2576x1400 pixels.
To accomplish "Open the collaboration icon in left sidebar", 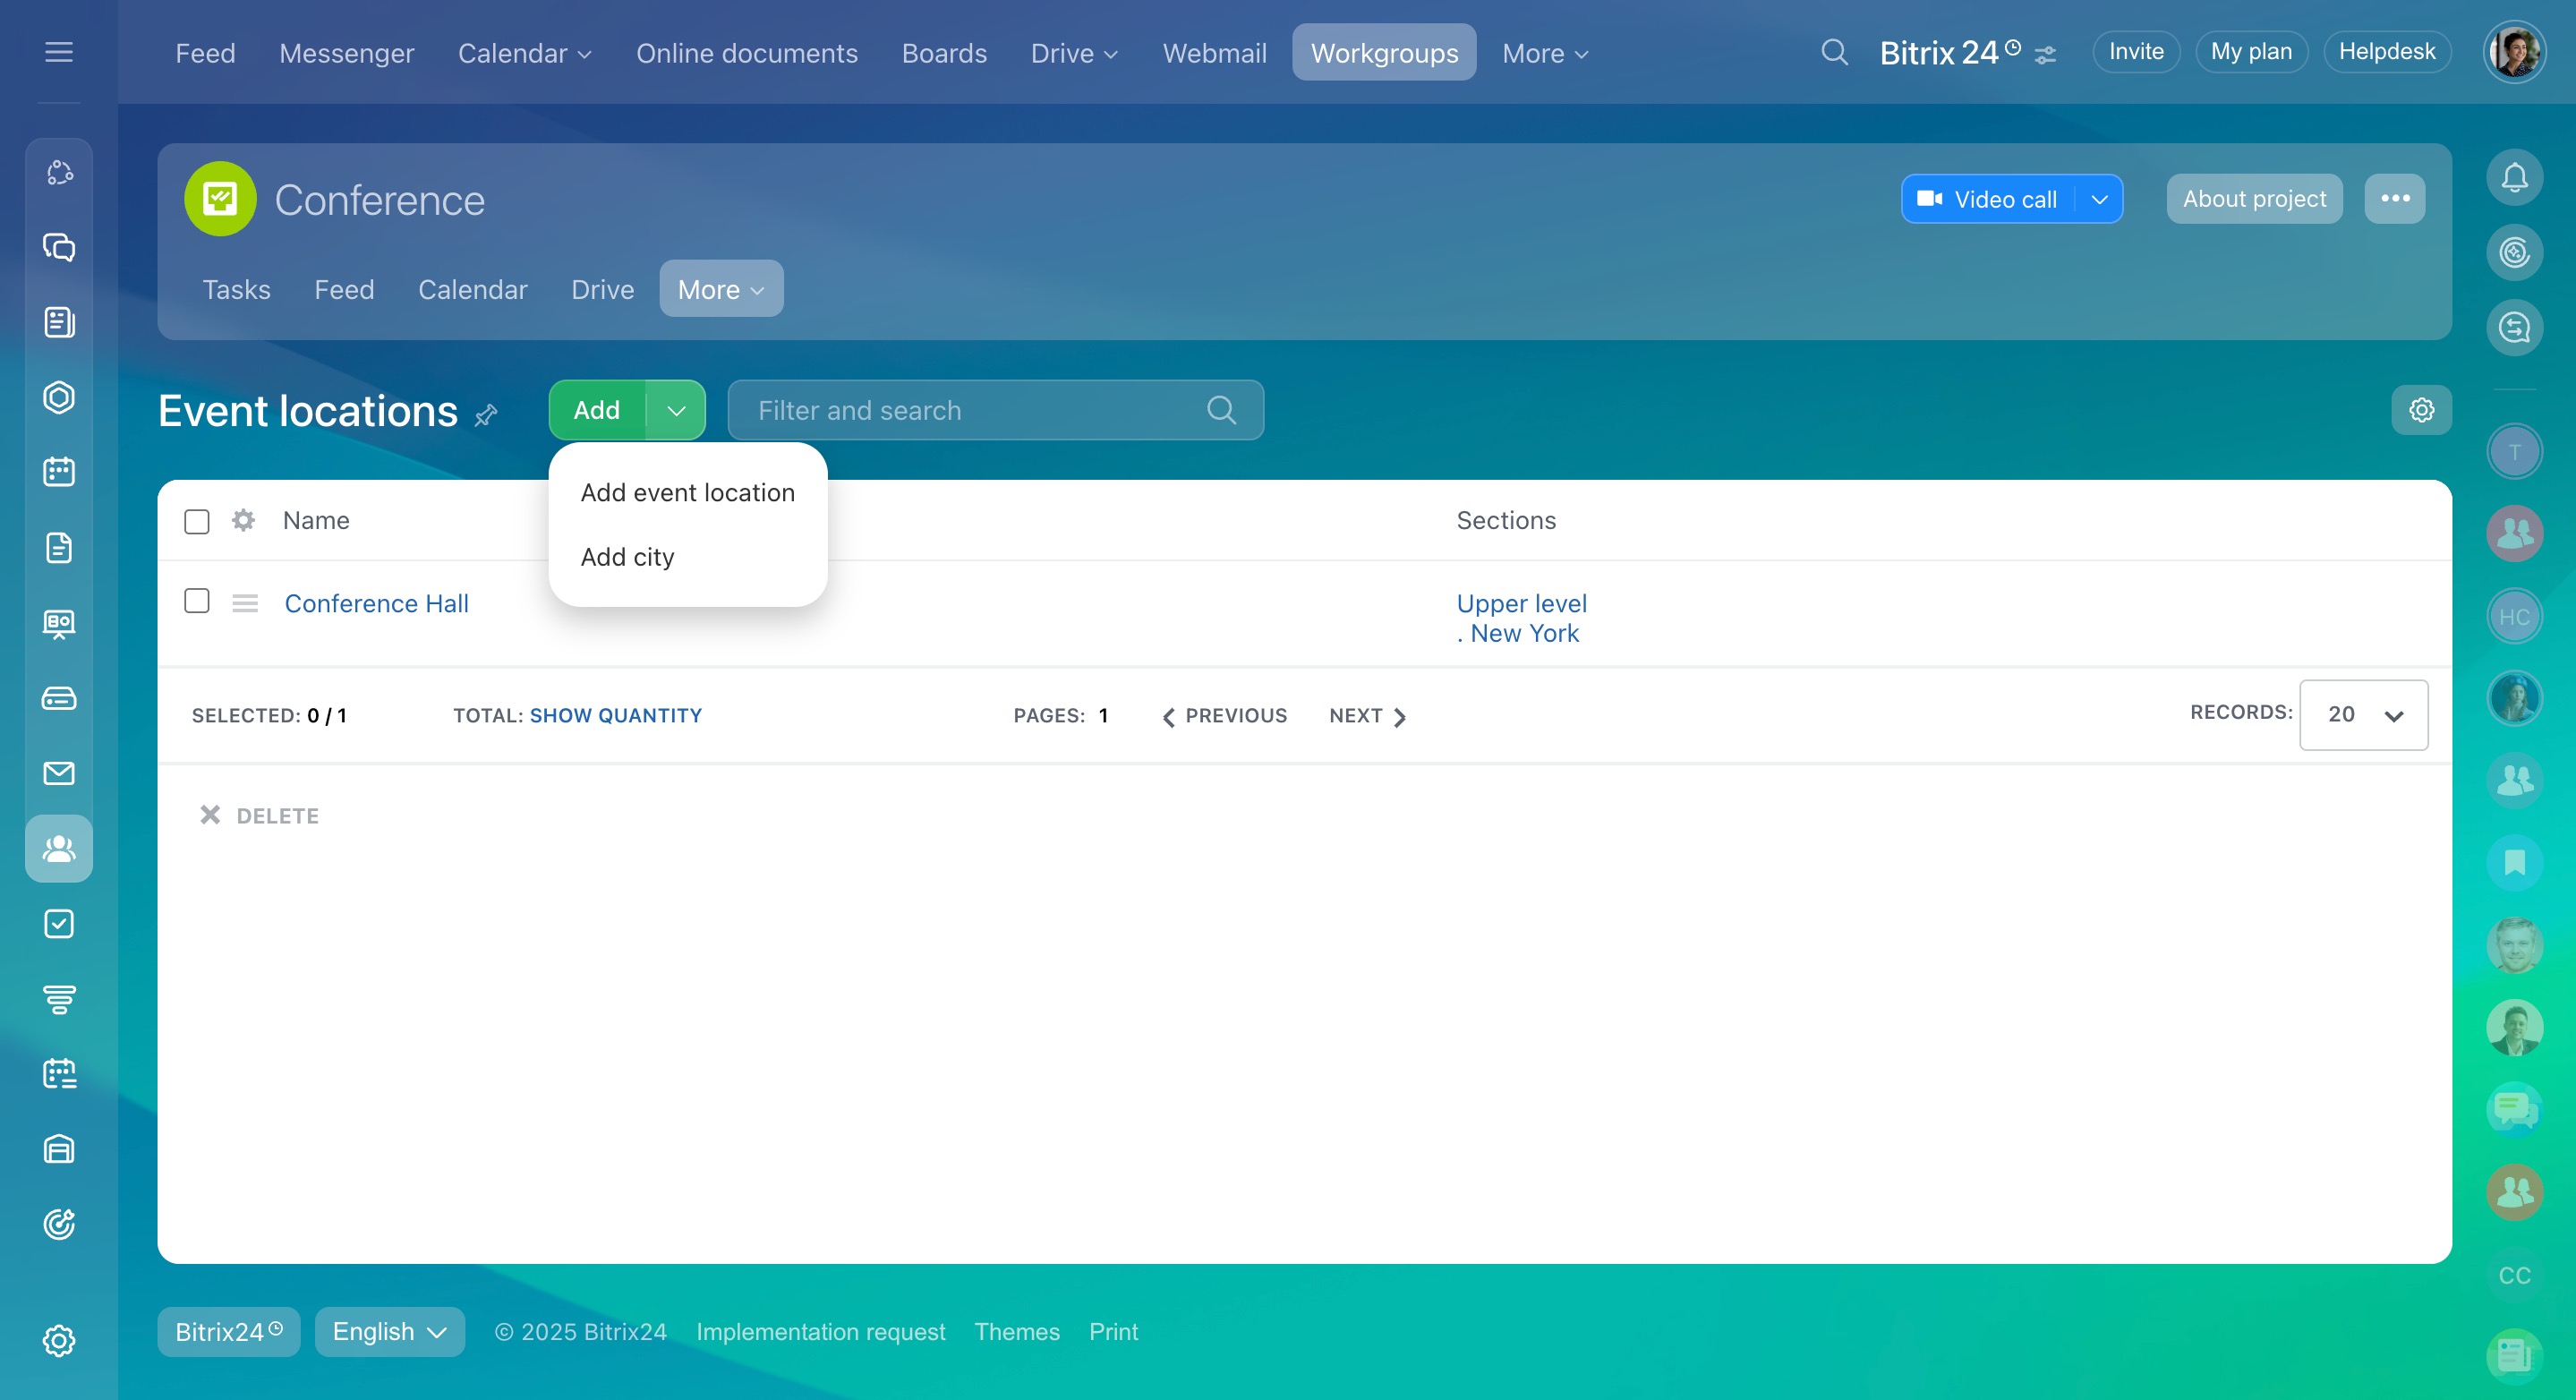I will [x=59, y=173].
